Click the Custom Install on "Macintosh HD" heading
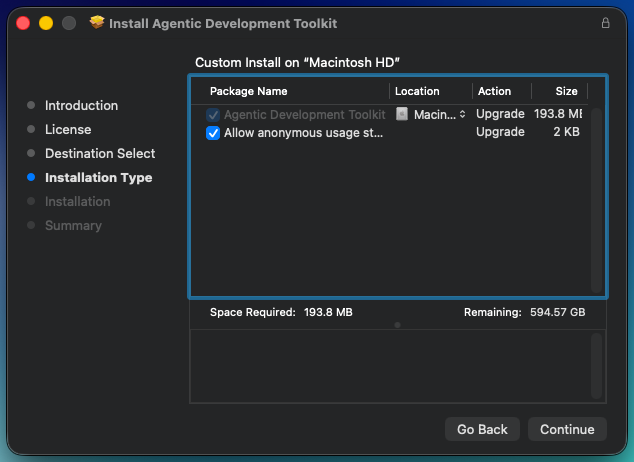This screenshot has width=634, height=462. point(297,63)
